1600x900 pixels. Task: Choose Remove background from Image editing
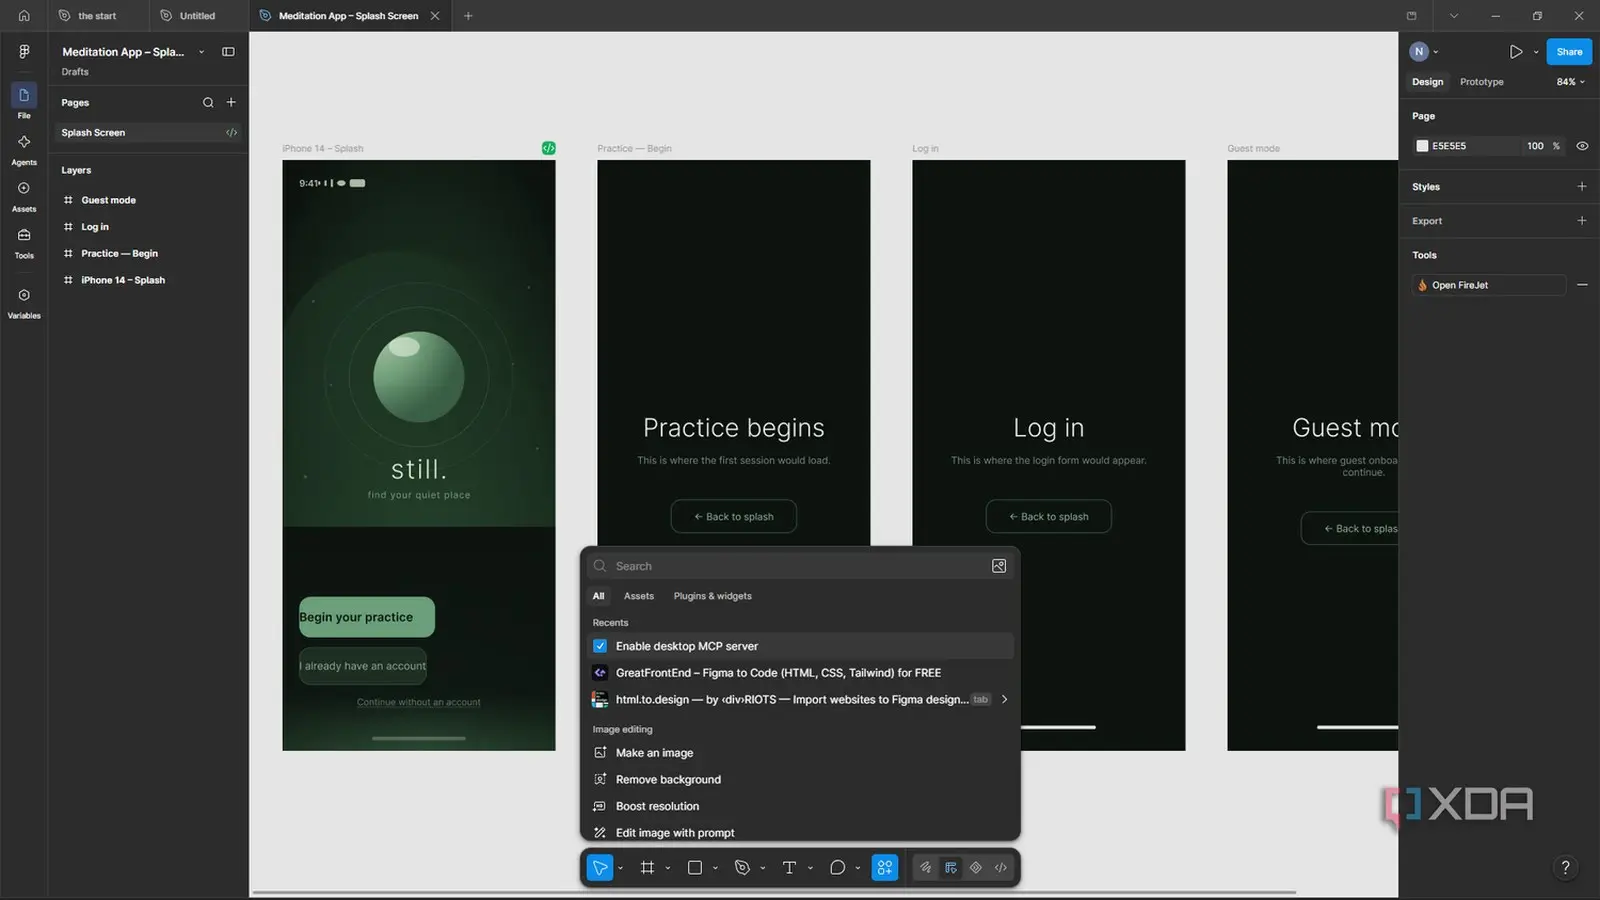tap(668, 780)
